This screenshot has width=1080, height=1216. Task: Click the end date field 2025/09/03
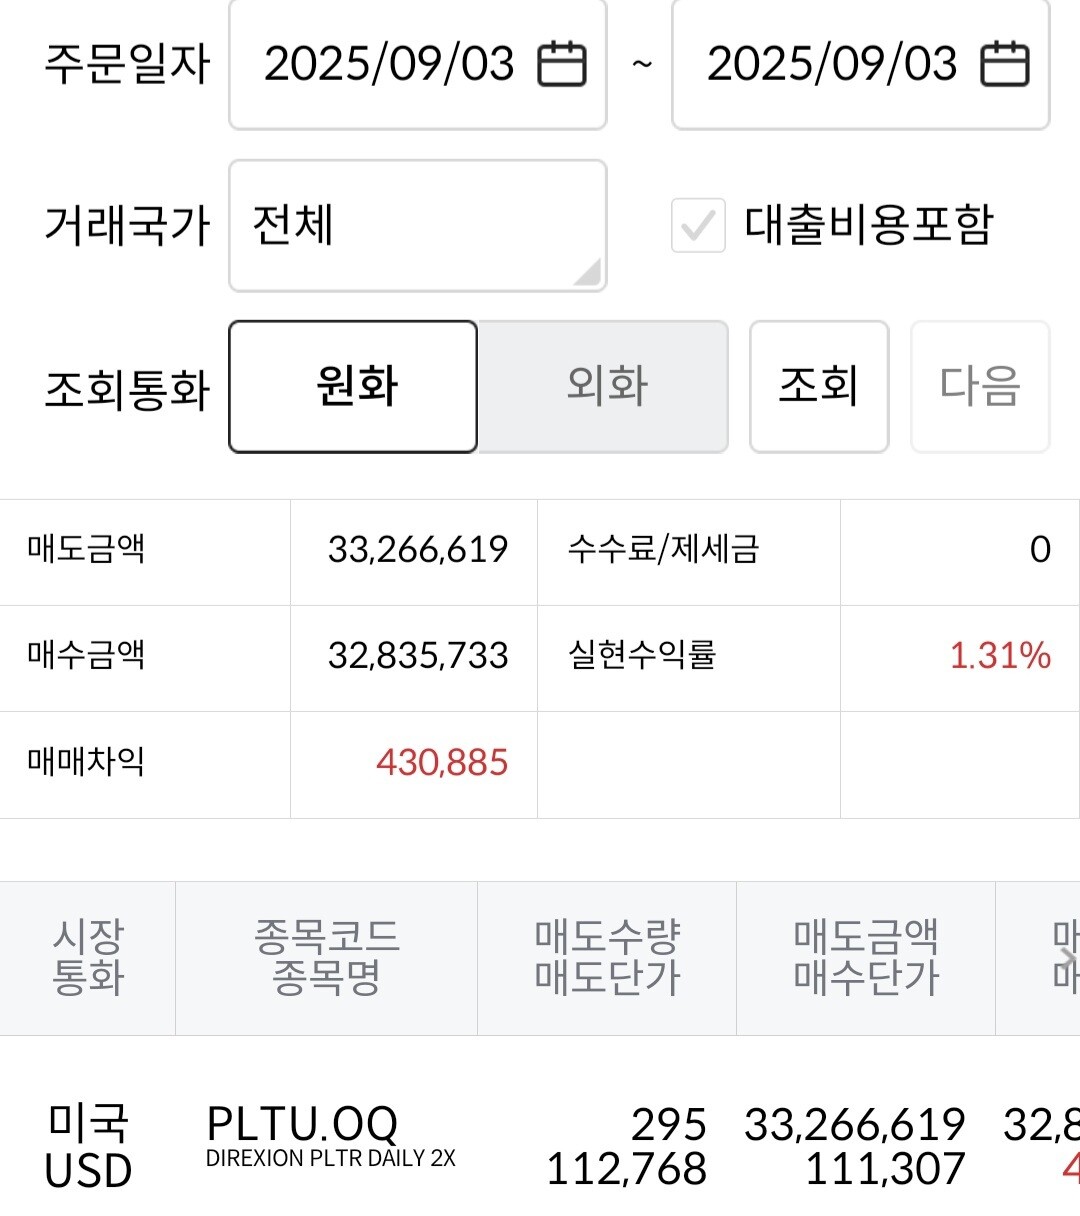point(861,64)
